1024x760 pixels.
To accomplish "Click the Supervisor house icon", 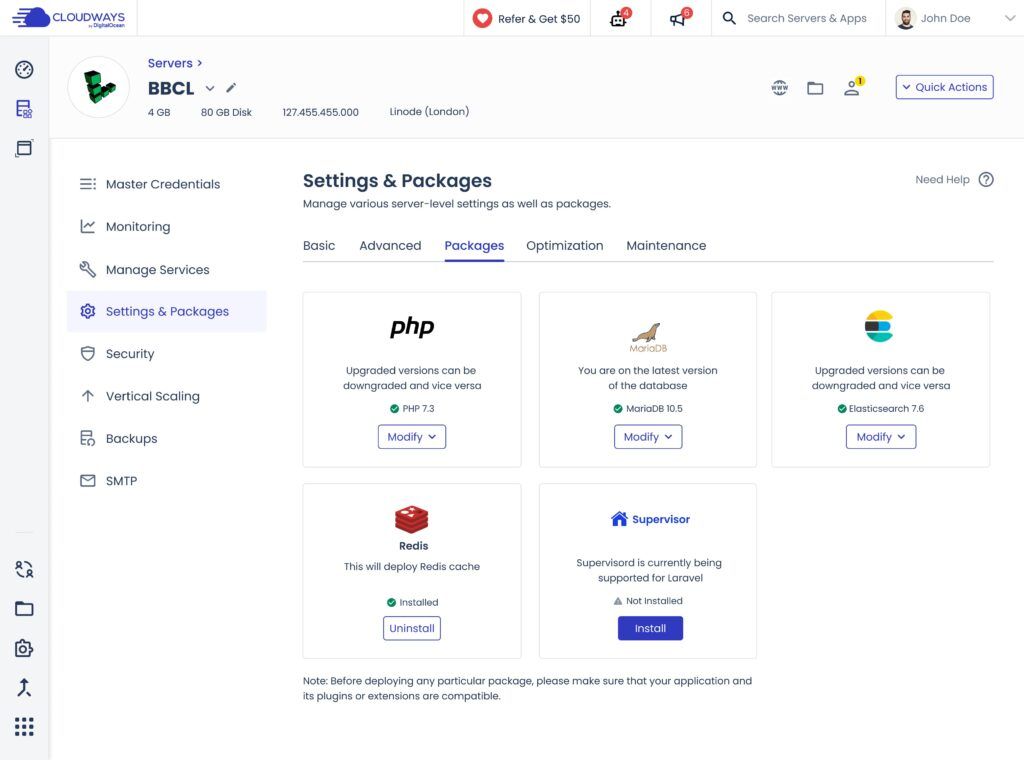I will [x=619, y=519].
